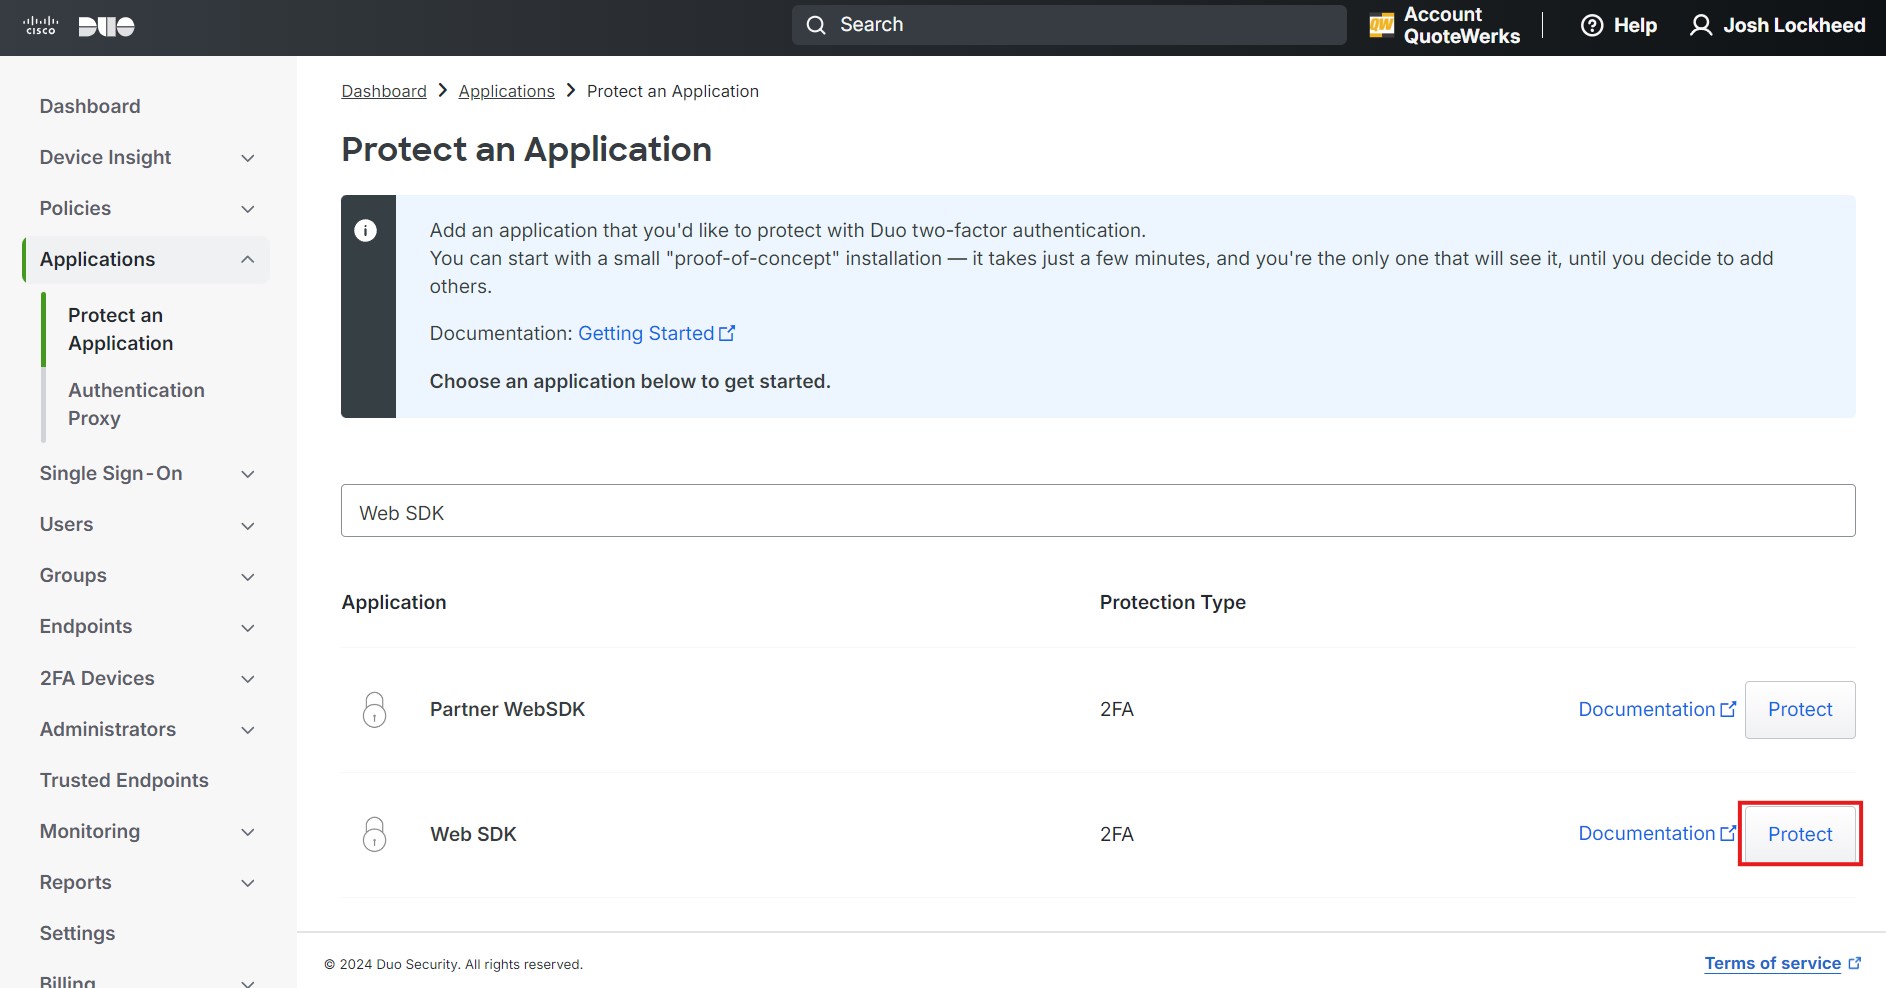Click the Cisco Duo logo
The image size is (1886, 988).
pyautogui.click(x=79, y=26)
